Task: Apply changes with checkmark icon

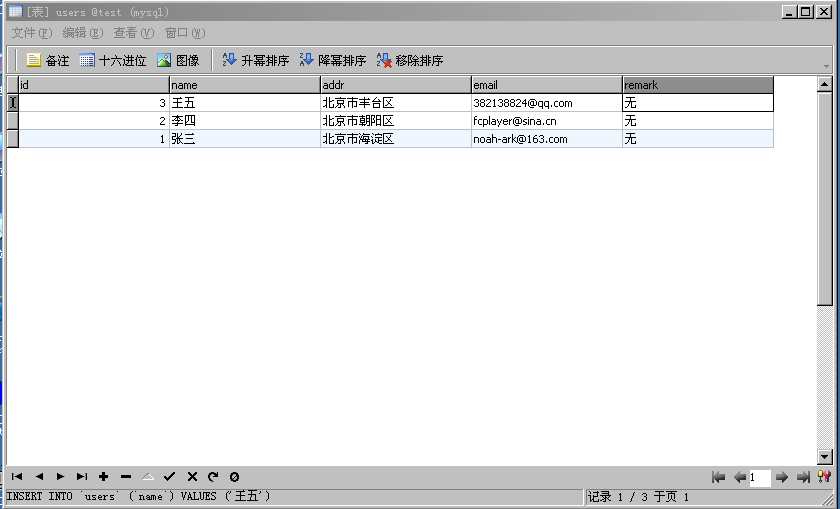Action: (x=170, y=476)
